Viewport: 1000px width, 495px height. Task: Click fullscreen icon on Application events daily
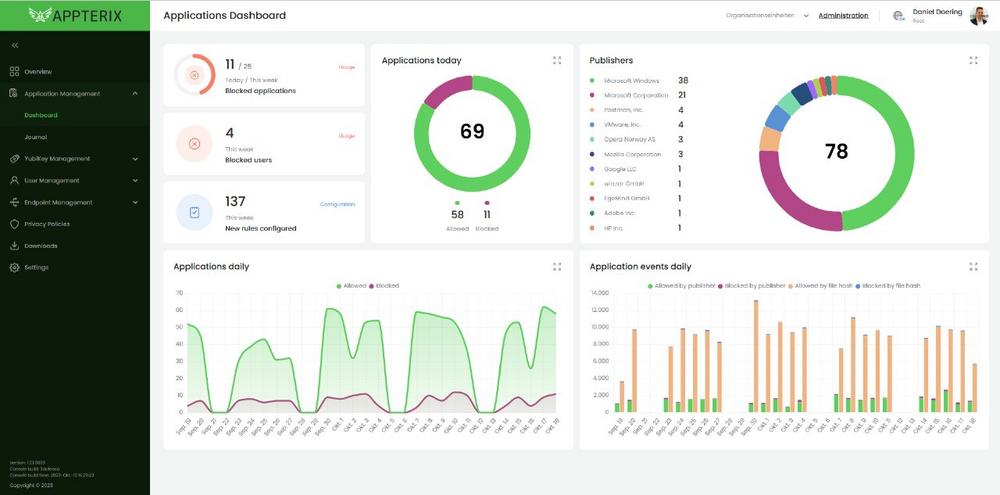[x=973, y=267]
